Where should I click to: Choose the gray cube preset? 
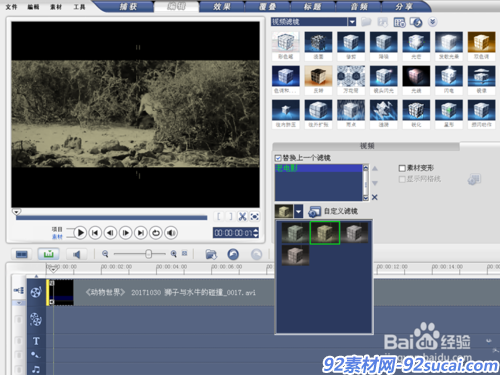click(x=355, y=233)
